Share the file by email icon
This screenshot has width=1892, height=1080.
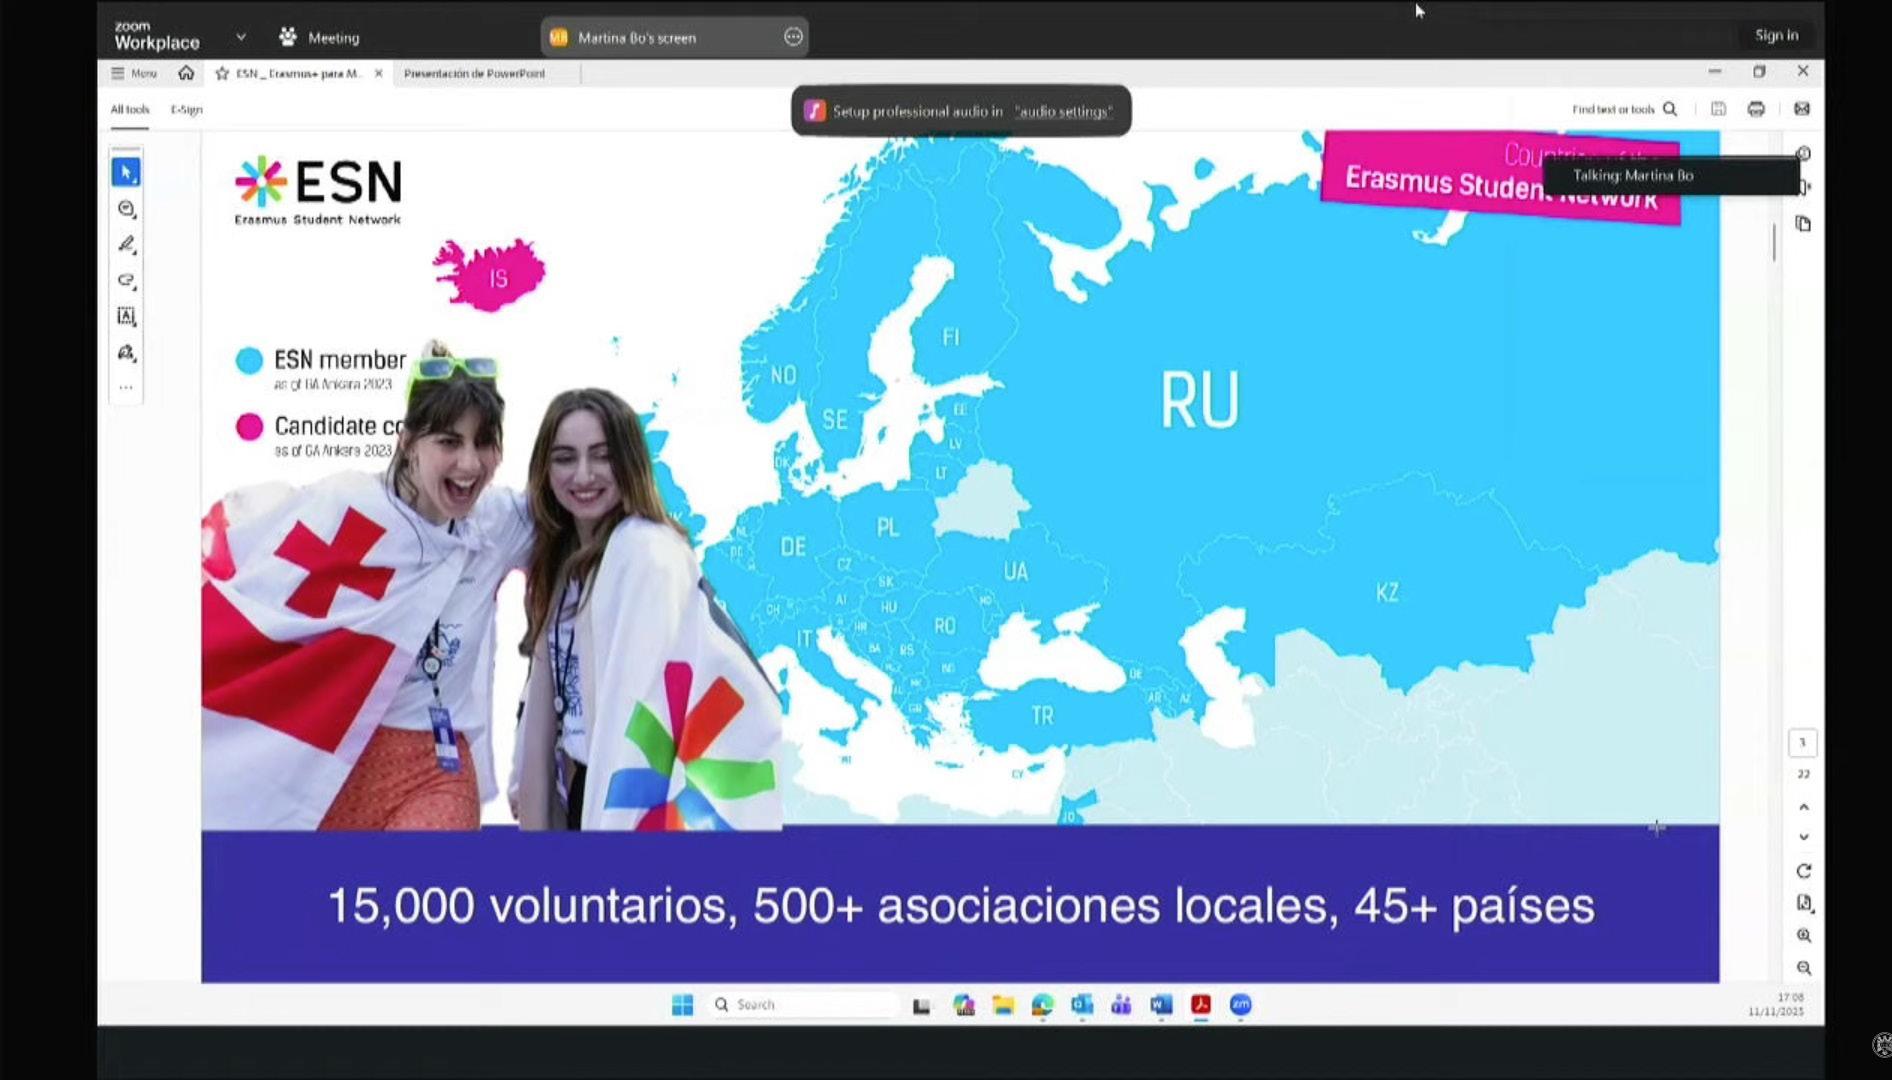1802,109
